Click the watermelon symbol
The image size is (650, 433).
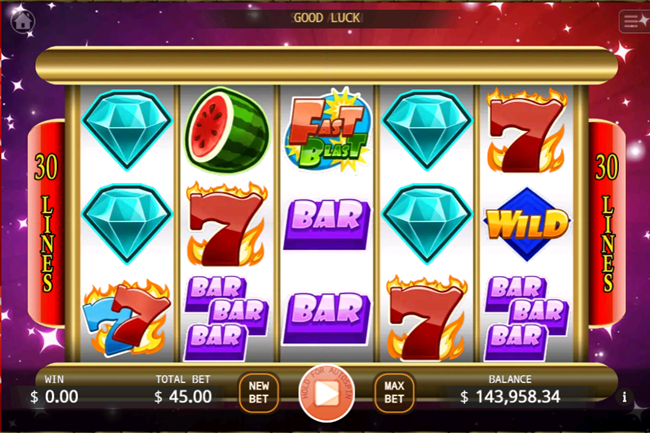coord(226,130)
